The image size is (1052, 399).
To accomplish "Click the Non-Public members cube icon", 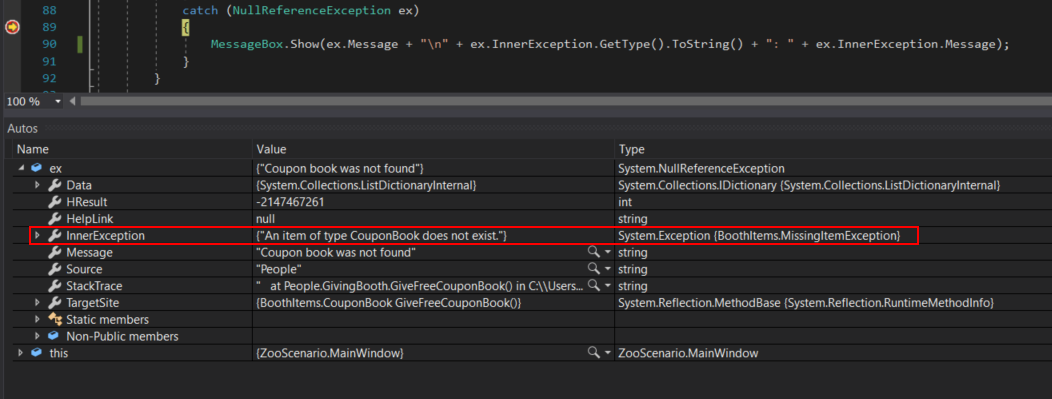I will click(54, 336).
